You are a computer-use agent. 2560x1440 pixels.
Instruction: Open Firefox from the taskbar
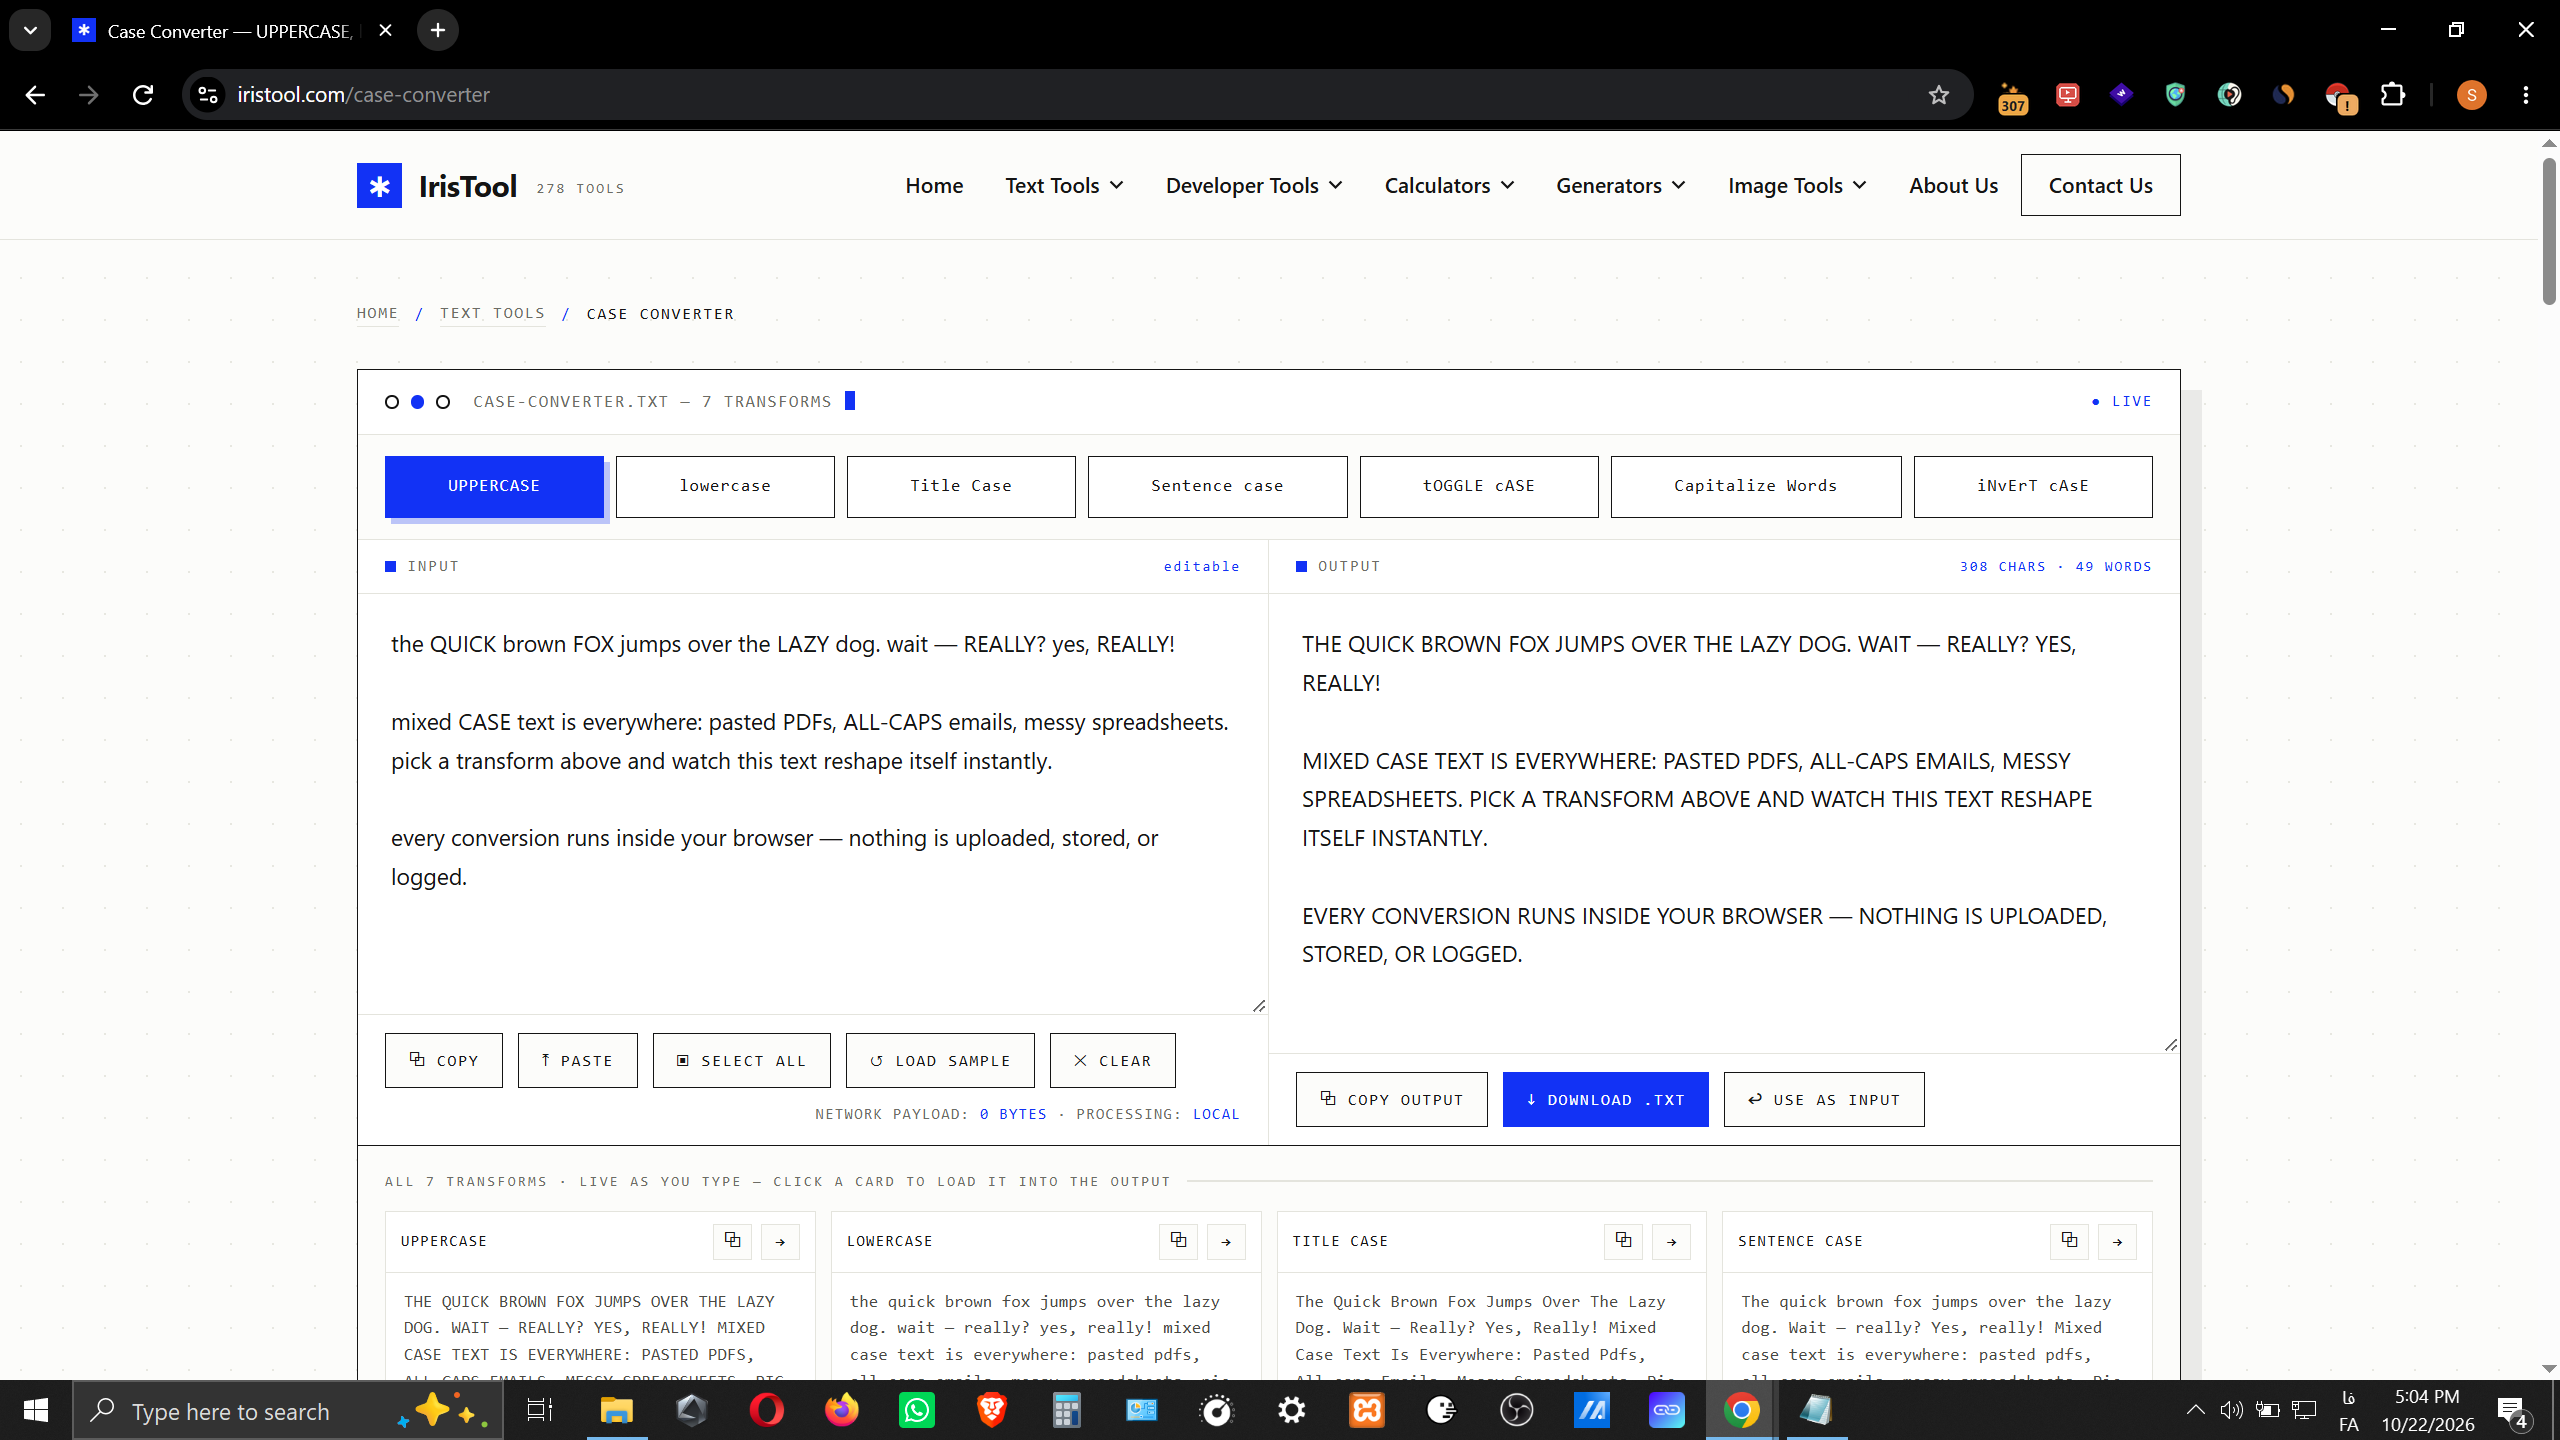click(x=842, y=1411)
